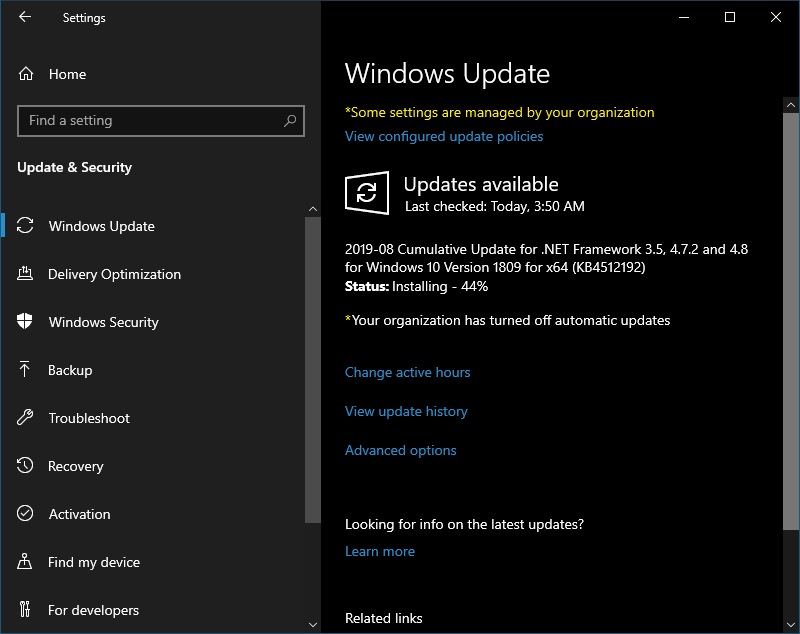Click the Recovery clock icon
The width and height of the screenshot is (800, 634).
(x=24, y=465)
